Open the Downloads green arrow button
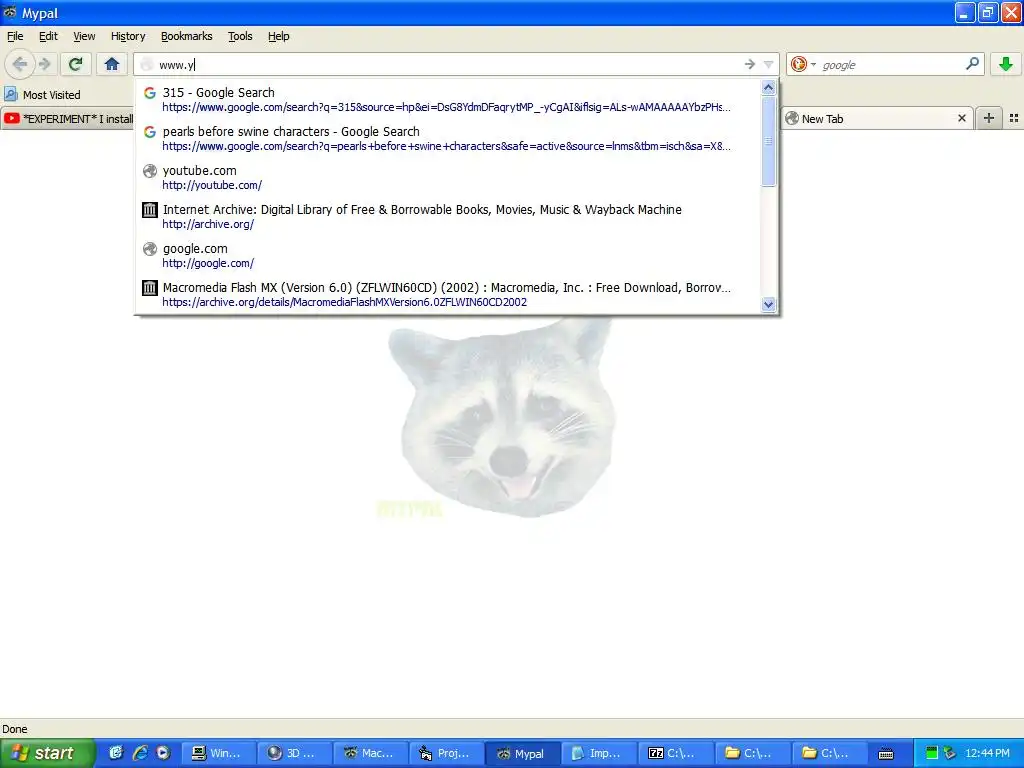The height and width of the screenshot is (768, 1024). pos(1006,64)
